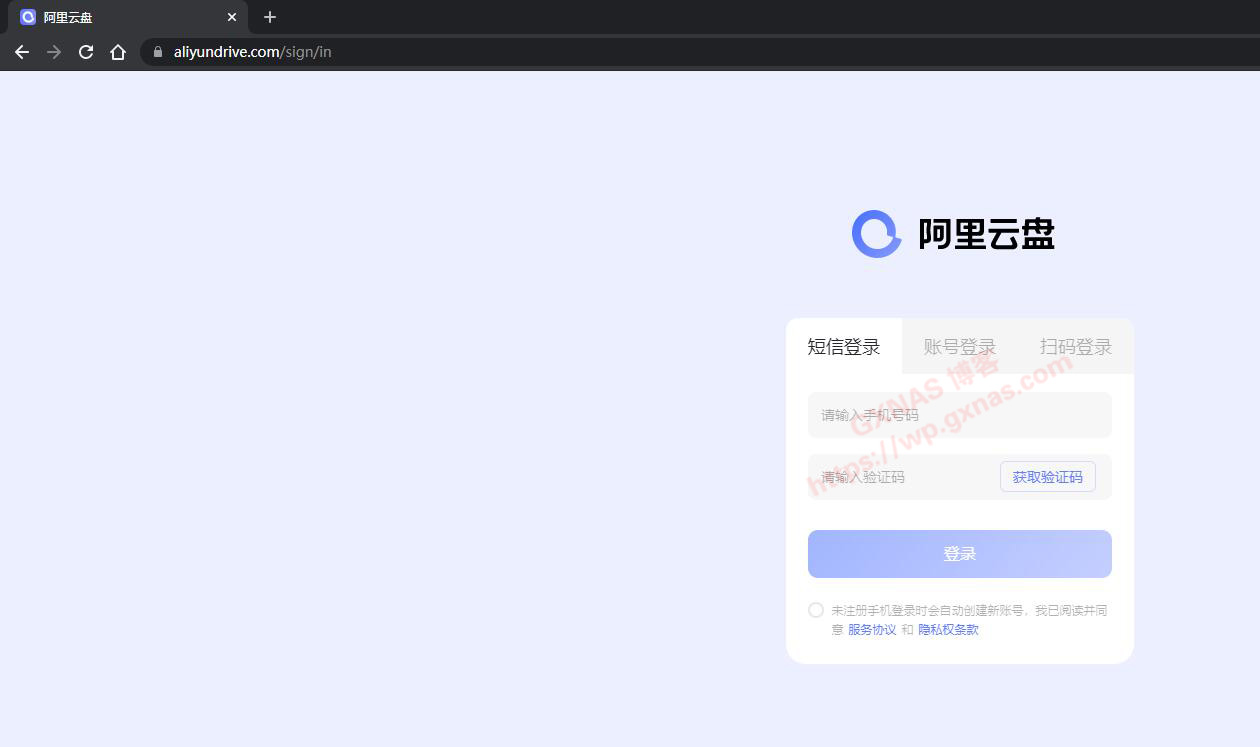This screenshot has width=1260, height=747.
Task: Click the browser forward arrow
Action: (54, 52)
